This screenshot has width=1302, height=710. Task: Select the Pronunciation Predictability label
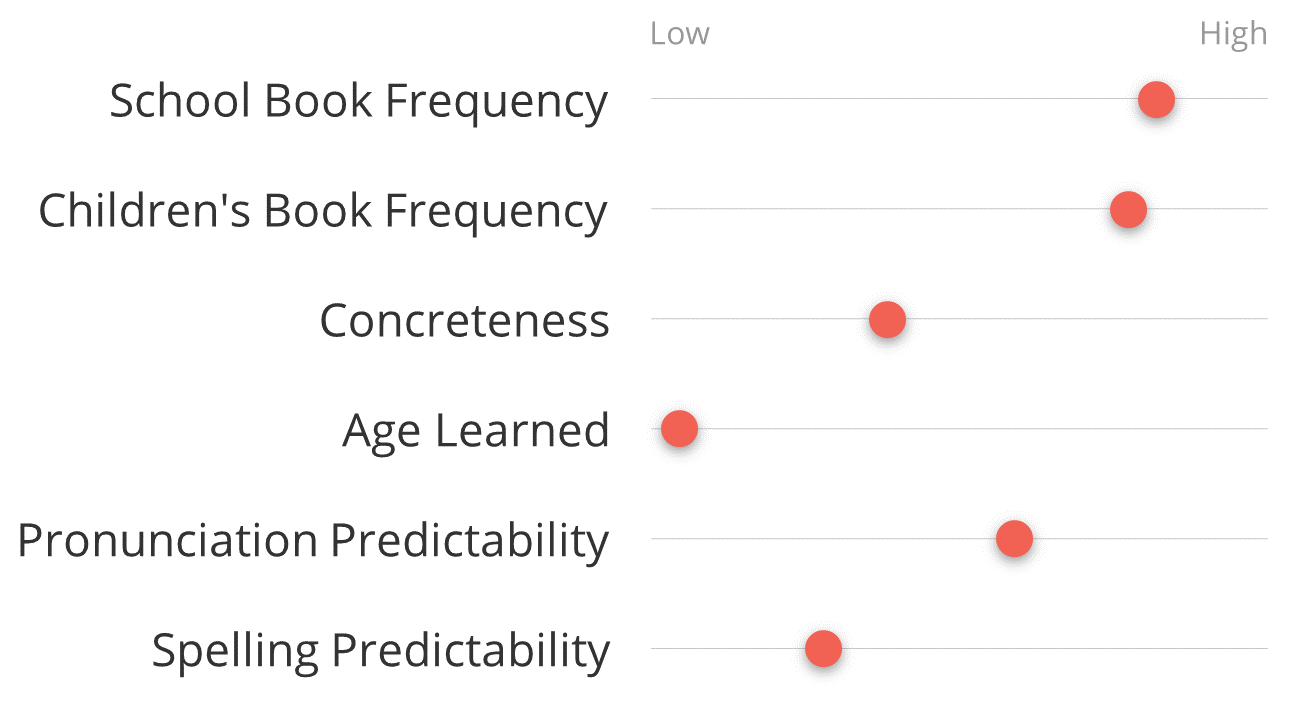[313, 541]
